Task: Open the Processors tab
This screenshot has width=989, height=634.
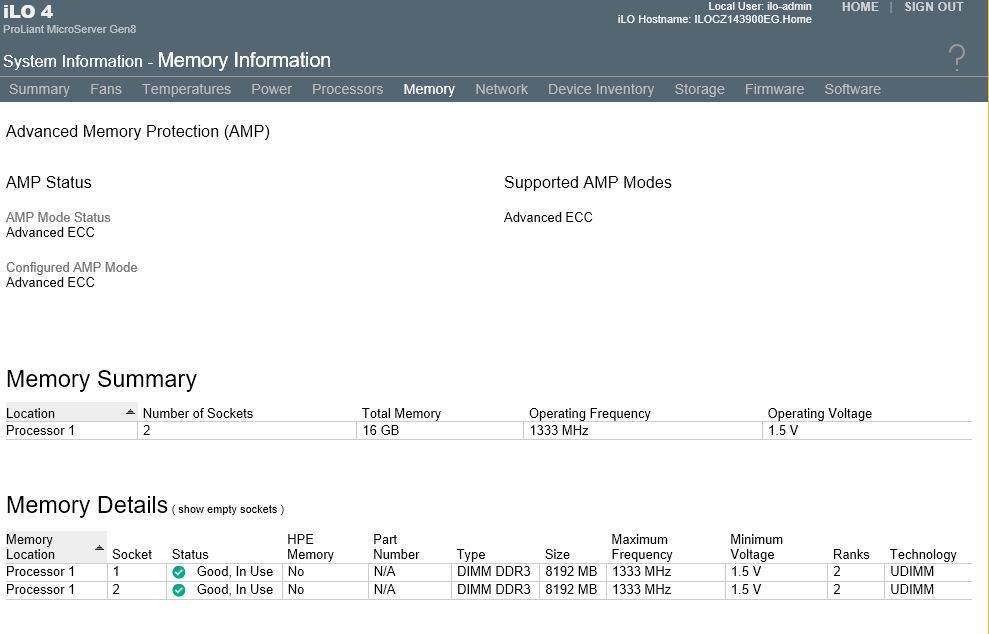Action: pos(348,89)
